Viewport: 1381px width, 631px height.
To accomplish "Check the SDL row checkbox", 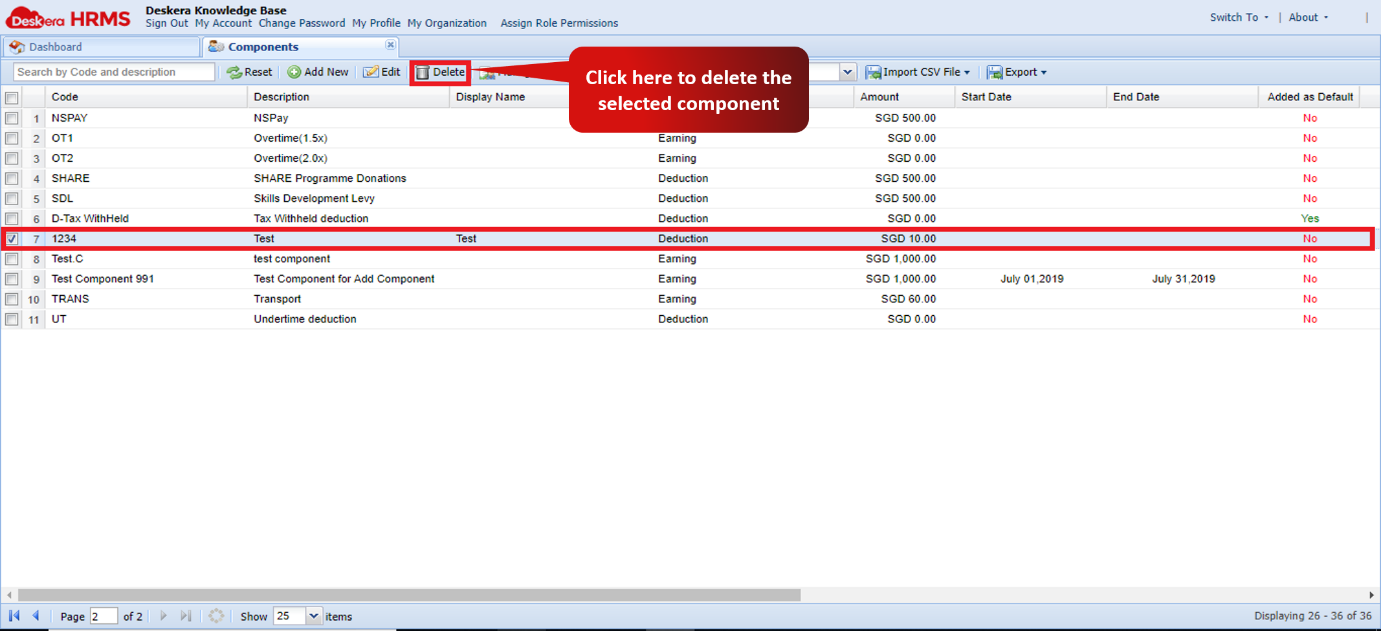I will coord(11,198).
